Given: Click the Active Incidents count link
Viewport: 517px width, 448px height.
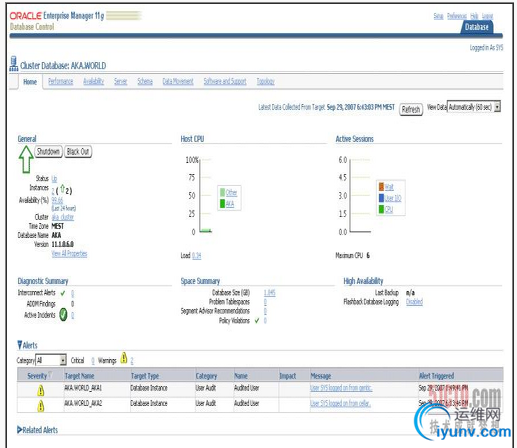Looking at the screenshot, I should point(73,315).
